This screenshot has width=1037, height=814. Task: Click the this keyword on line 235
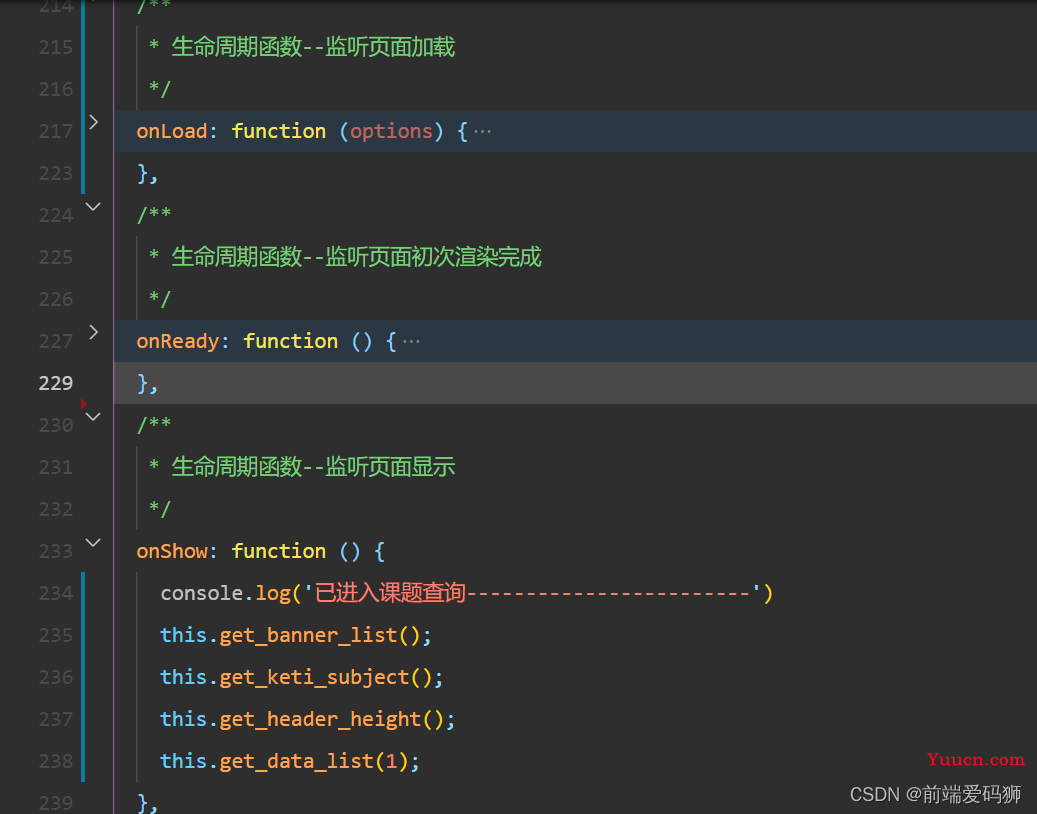point(183,635)
